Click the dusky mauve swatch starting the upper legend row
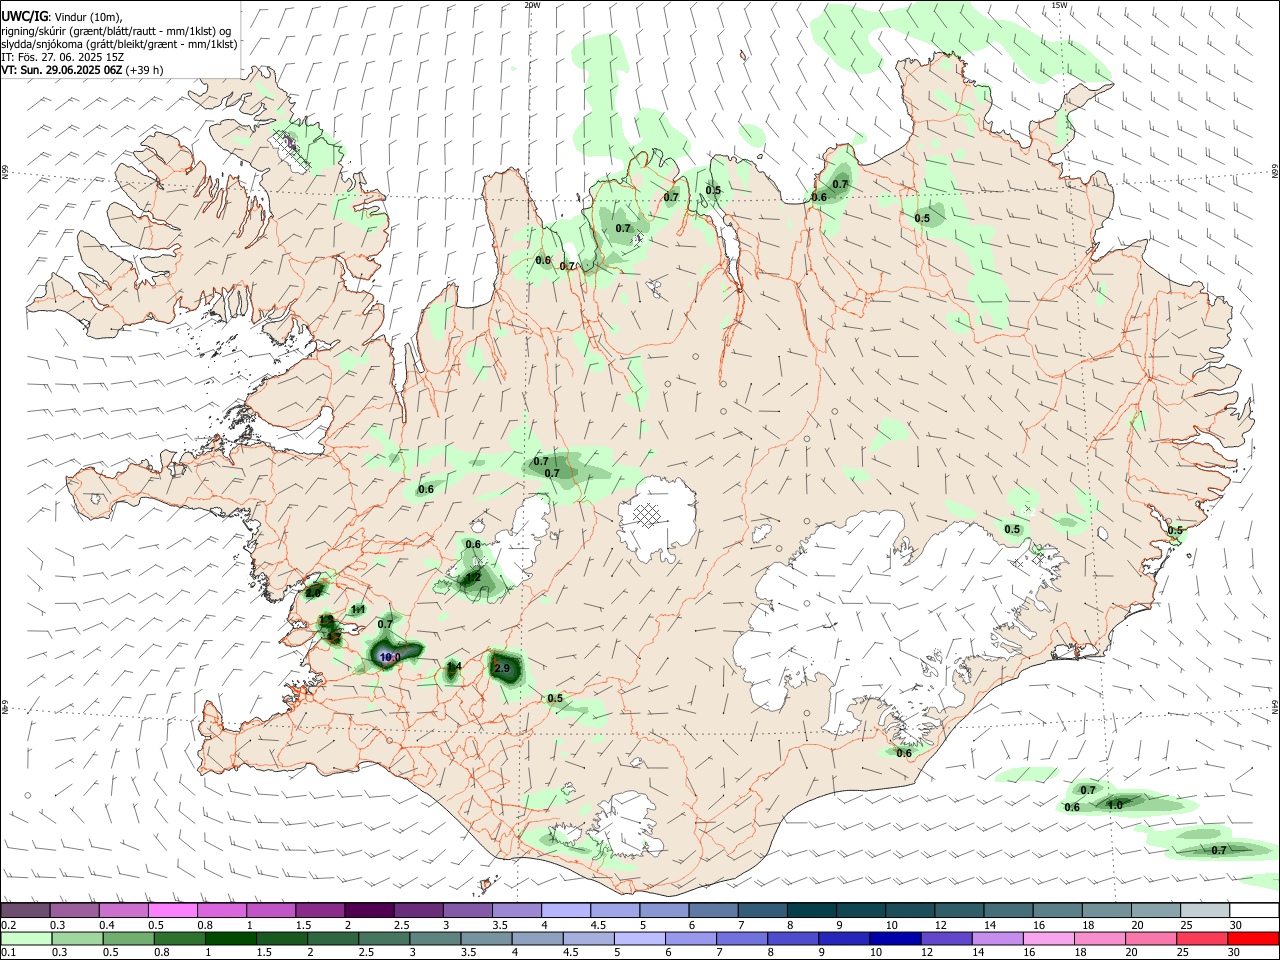 tap(25, 910)
